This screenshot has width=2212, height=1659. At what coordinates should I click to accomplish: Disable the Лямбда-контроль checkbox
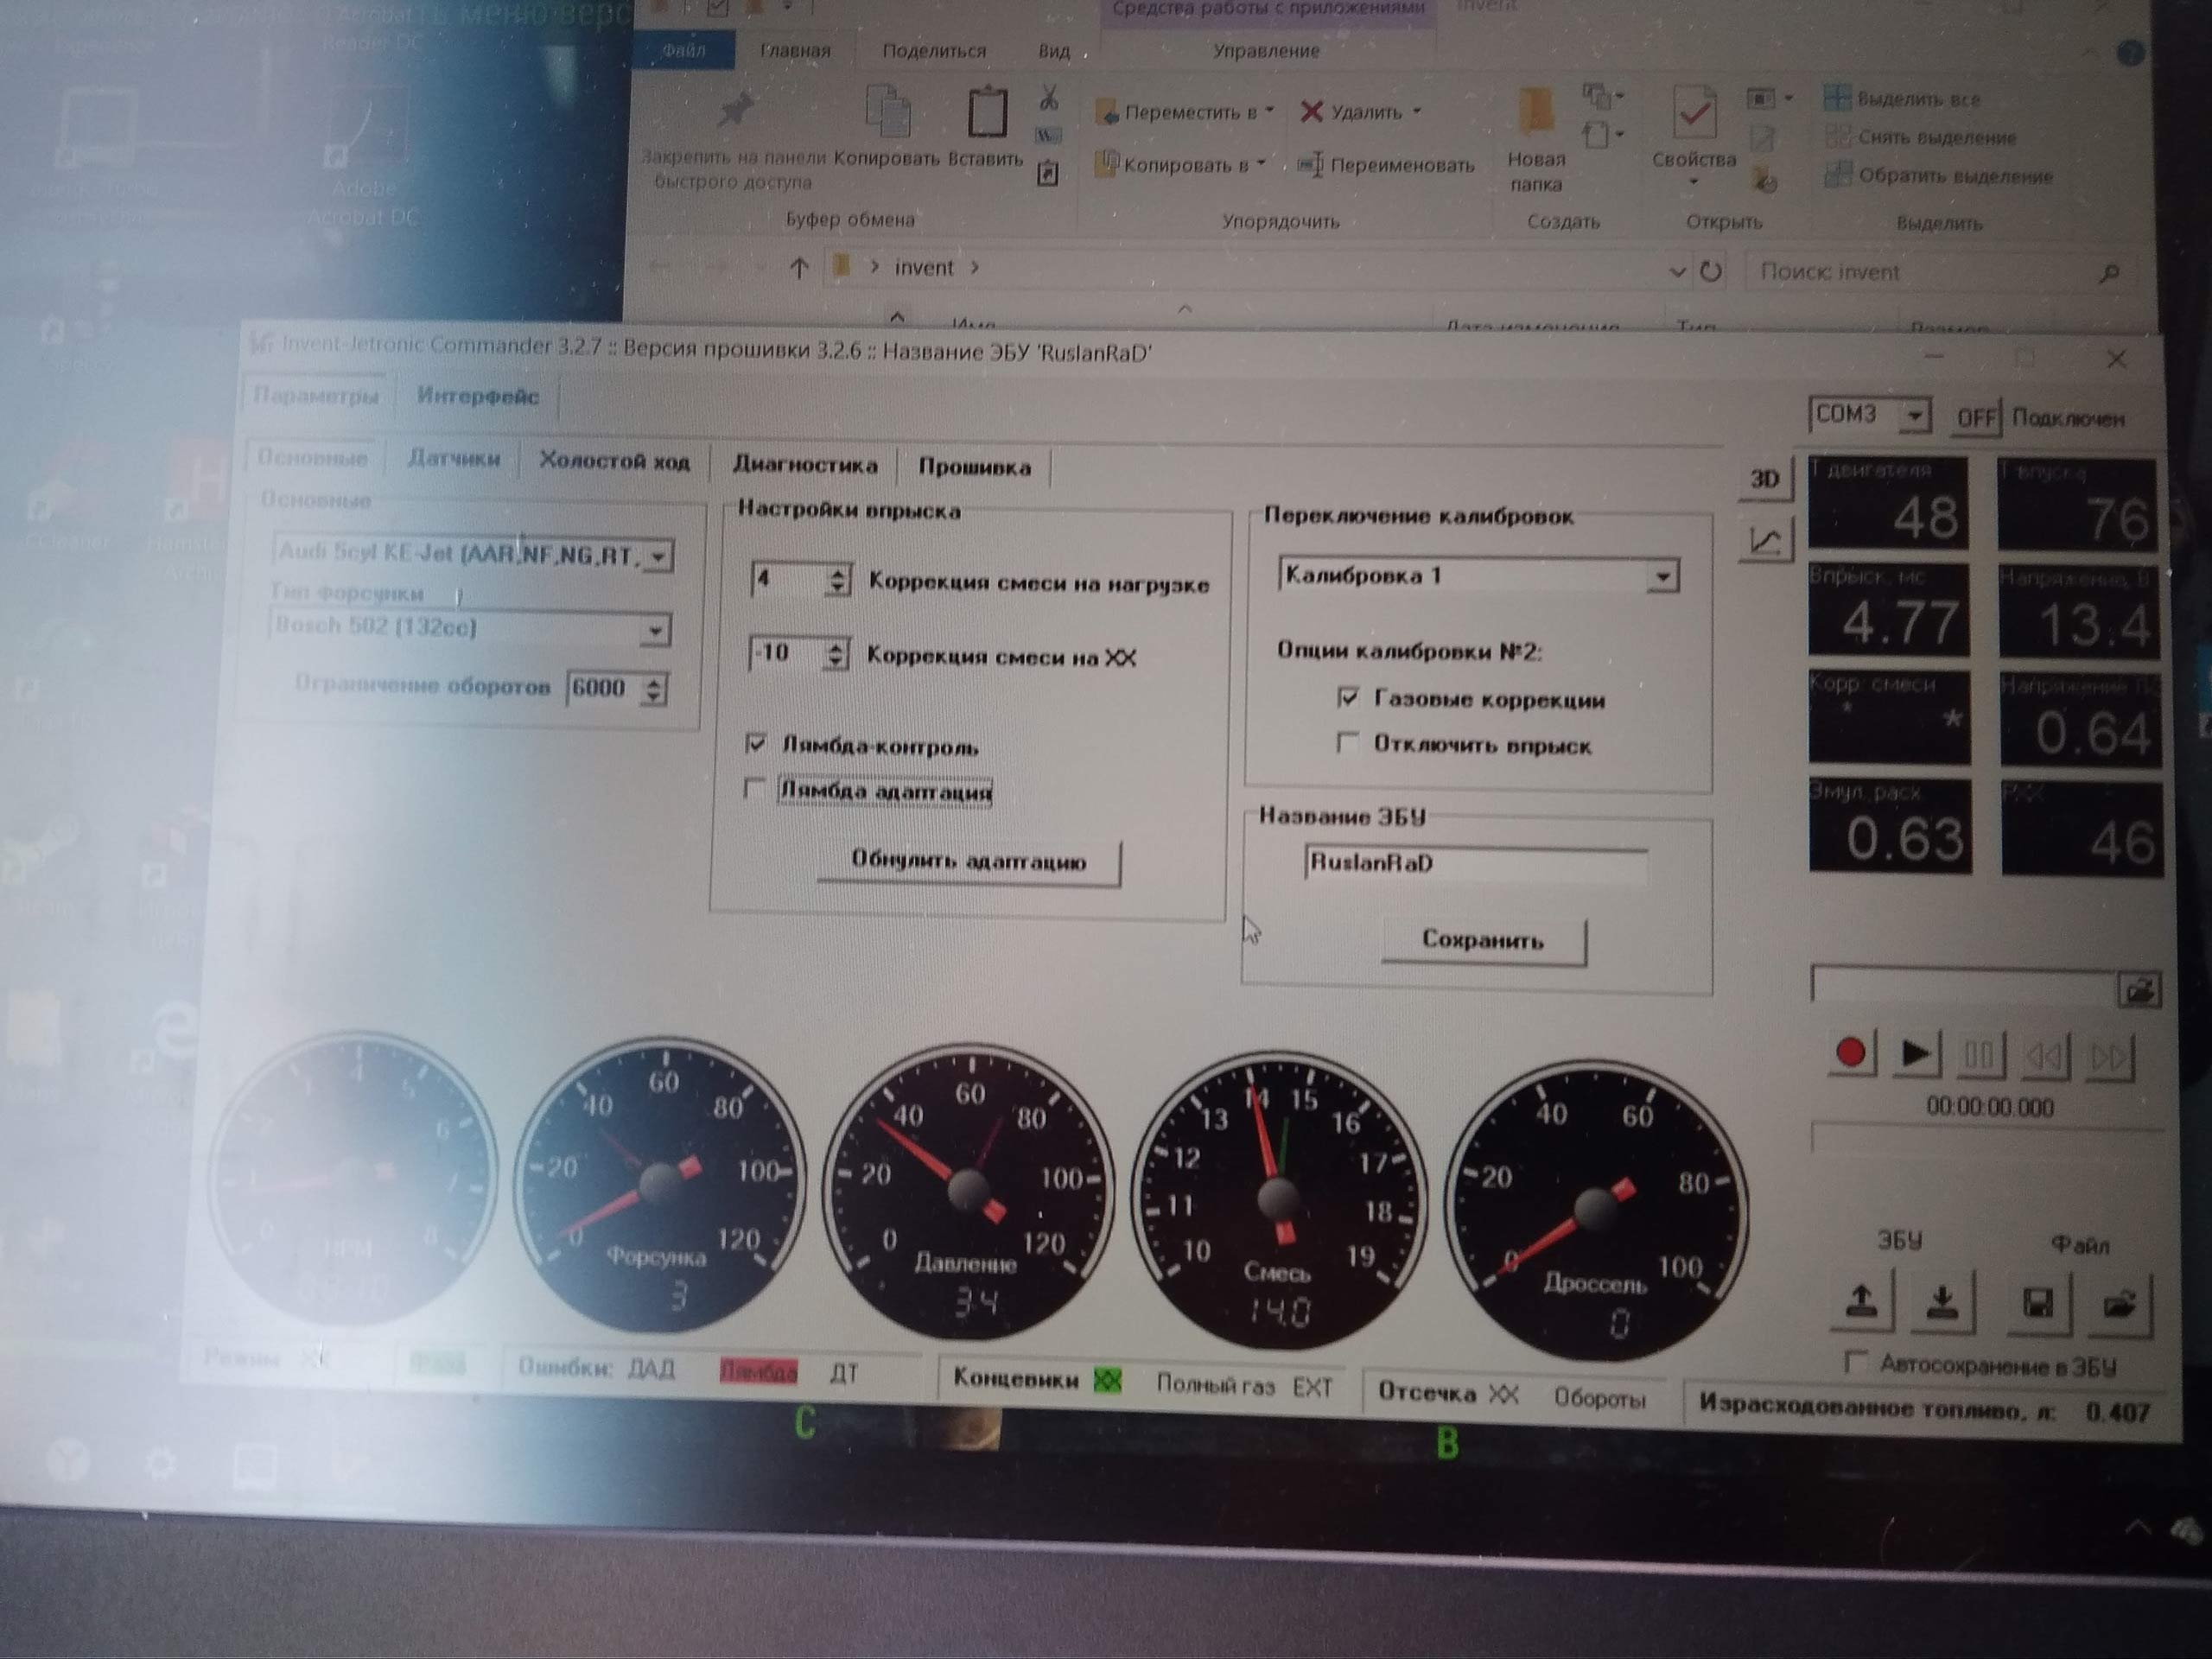coord(756,743)
